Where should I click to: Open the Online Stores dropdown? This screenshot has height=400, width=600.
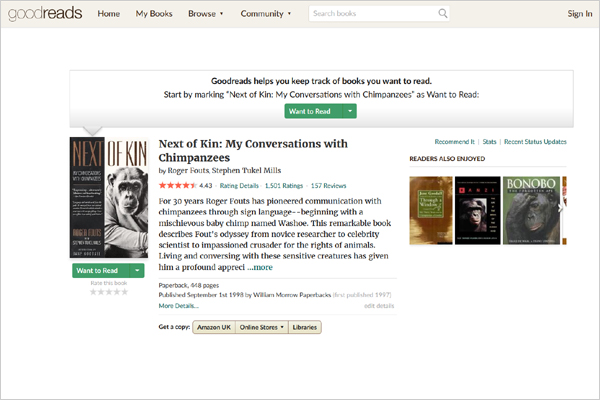pyautogui.click(x=262, y=327)
